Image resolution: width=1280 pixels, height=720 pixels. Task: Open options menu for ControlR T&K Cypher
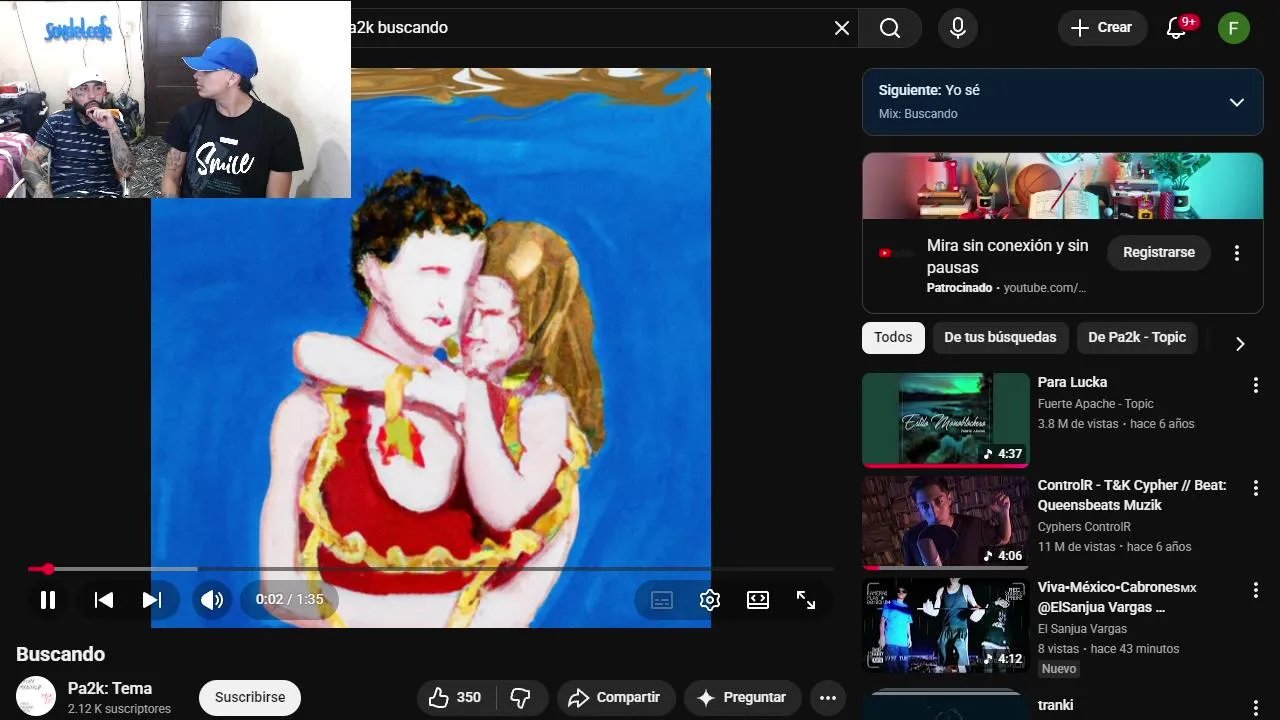[1256, 488]
